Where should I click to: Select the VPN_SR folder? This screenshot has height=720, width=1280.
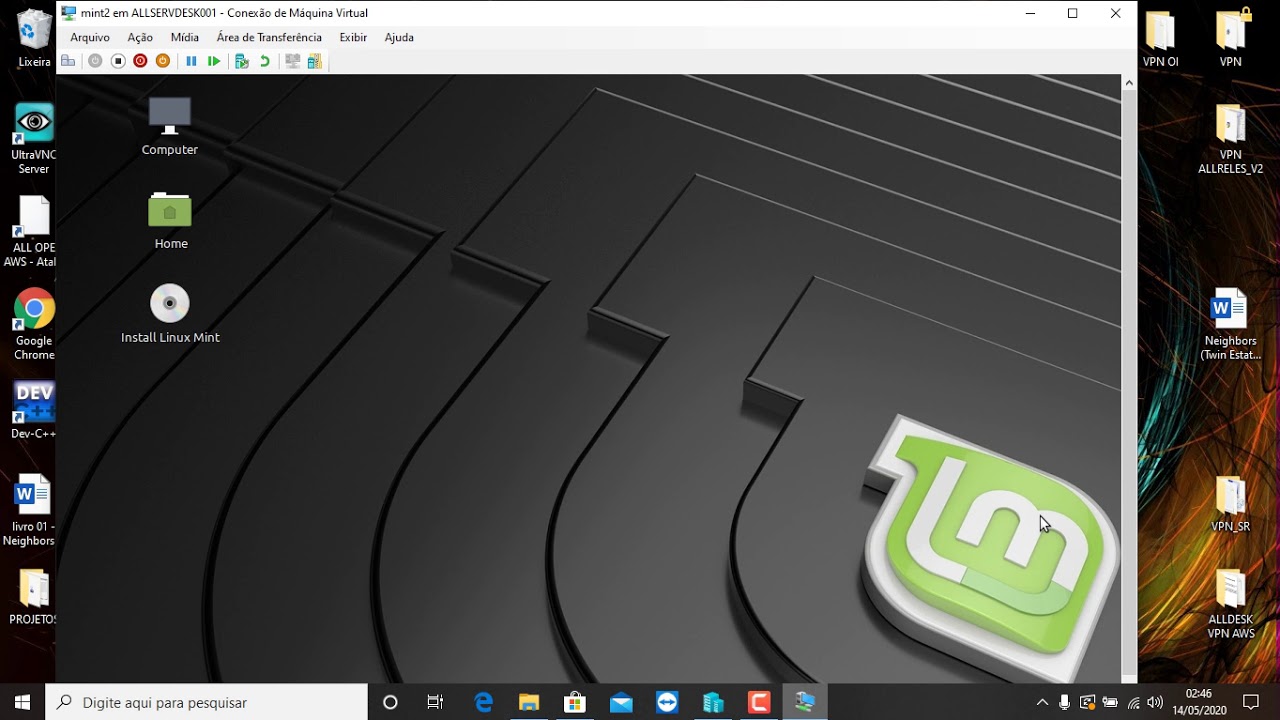(1230, 504)
